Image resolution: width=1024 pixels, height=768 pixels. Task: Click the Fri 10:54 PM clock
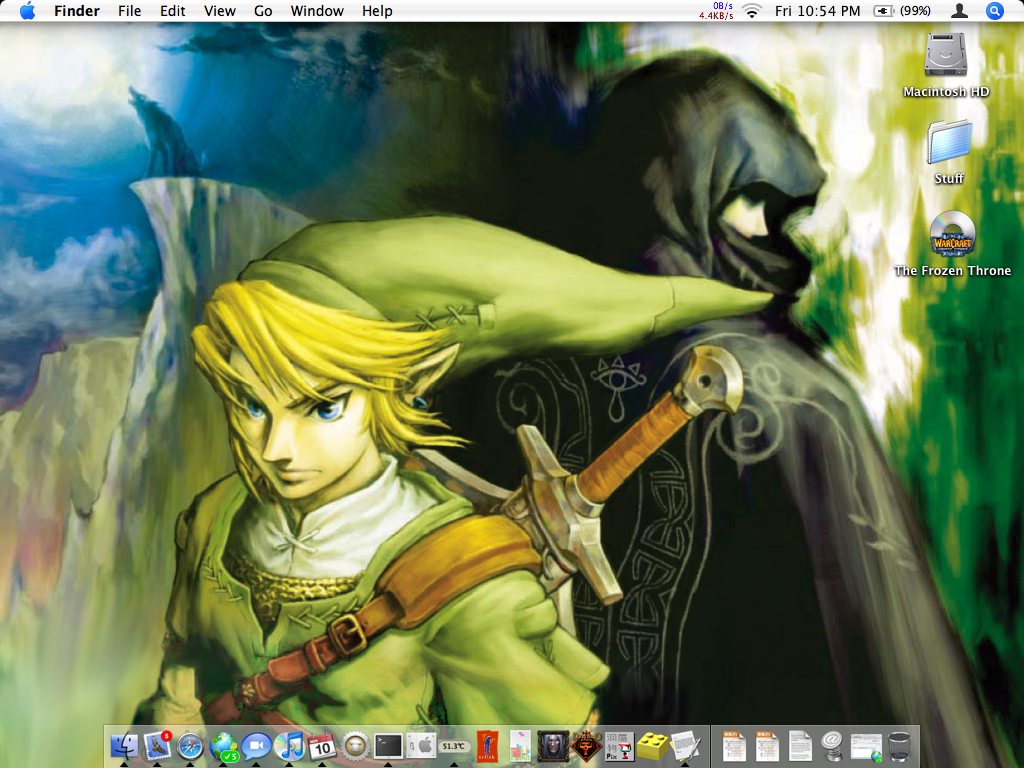point(818,10)
